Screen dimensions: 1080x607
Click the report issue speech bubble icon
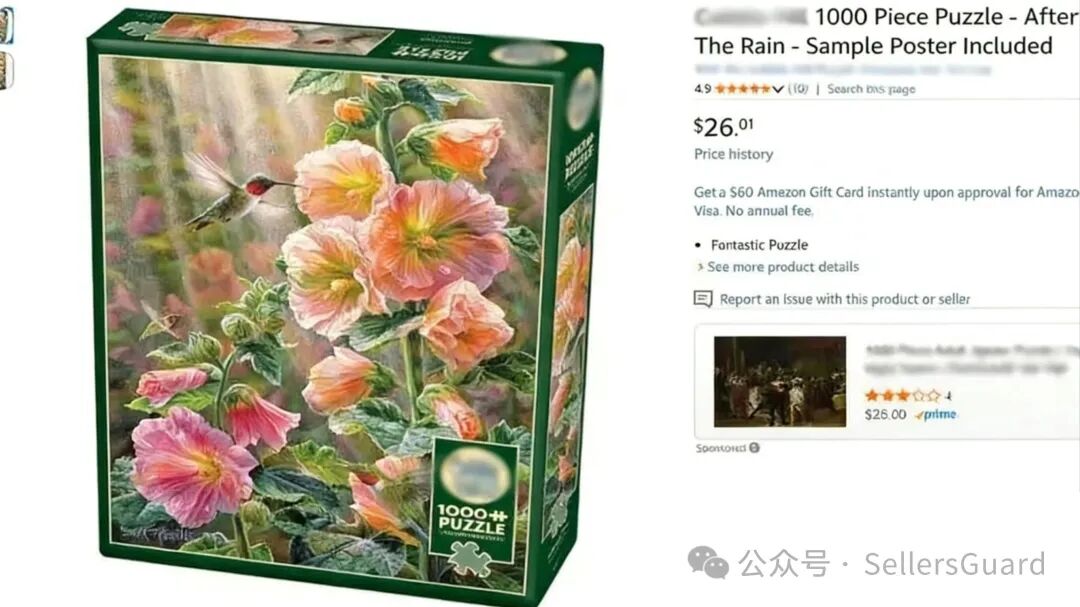pos(703,299)
